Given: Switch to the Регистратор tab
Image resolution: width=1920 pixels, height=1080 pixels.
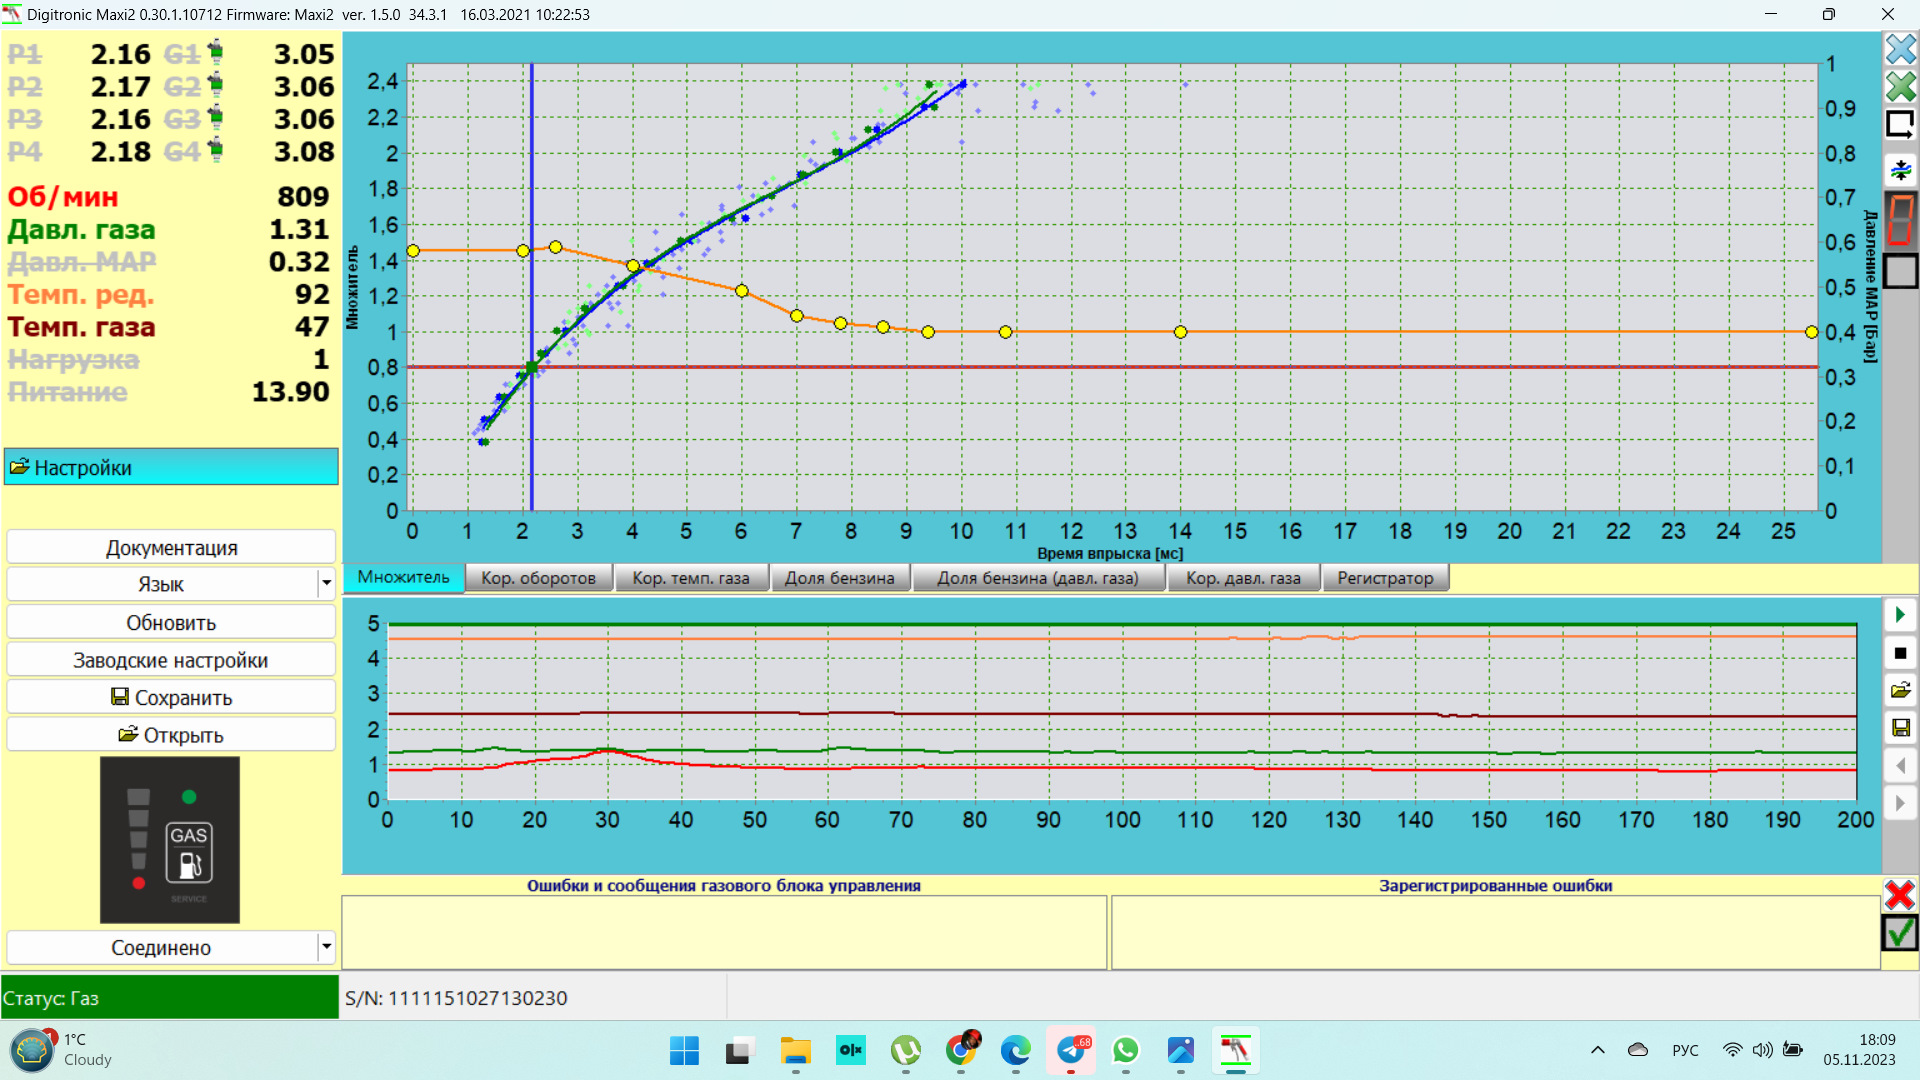Looking at the screenshot, I should tap(1385, 578).
